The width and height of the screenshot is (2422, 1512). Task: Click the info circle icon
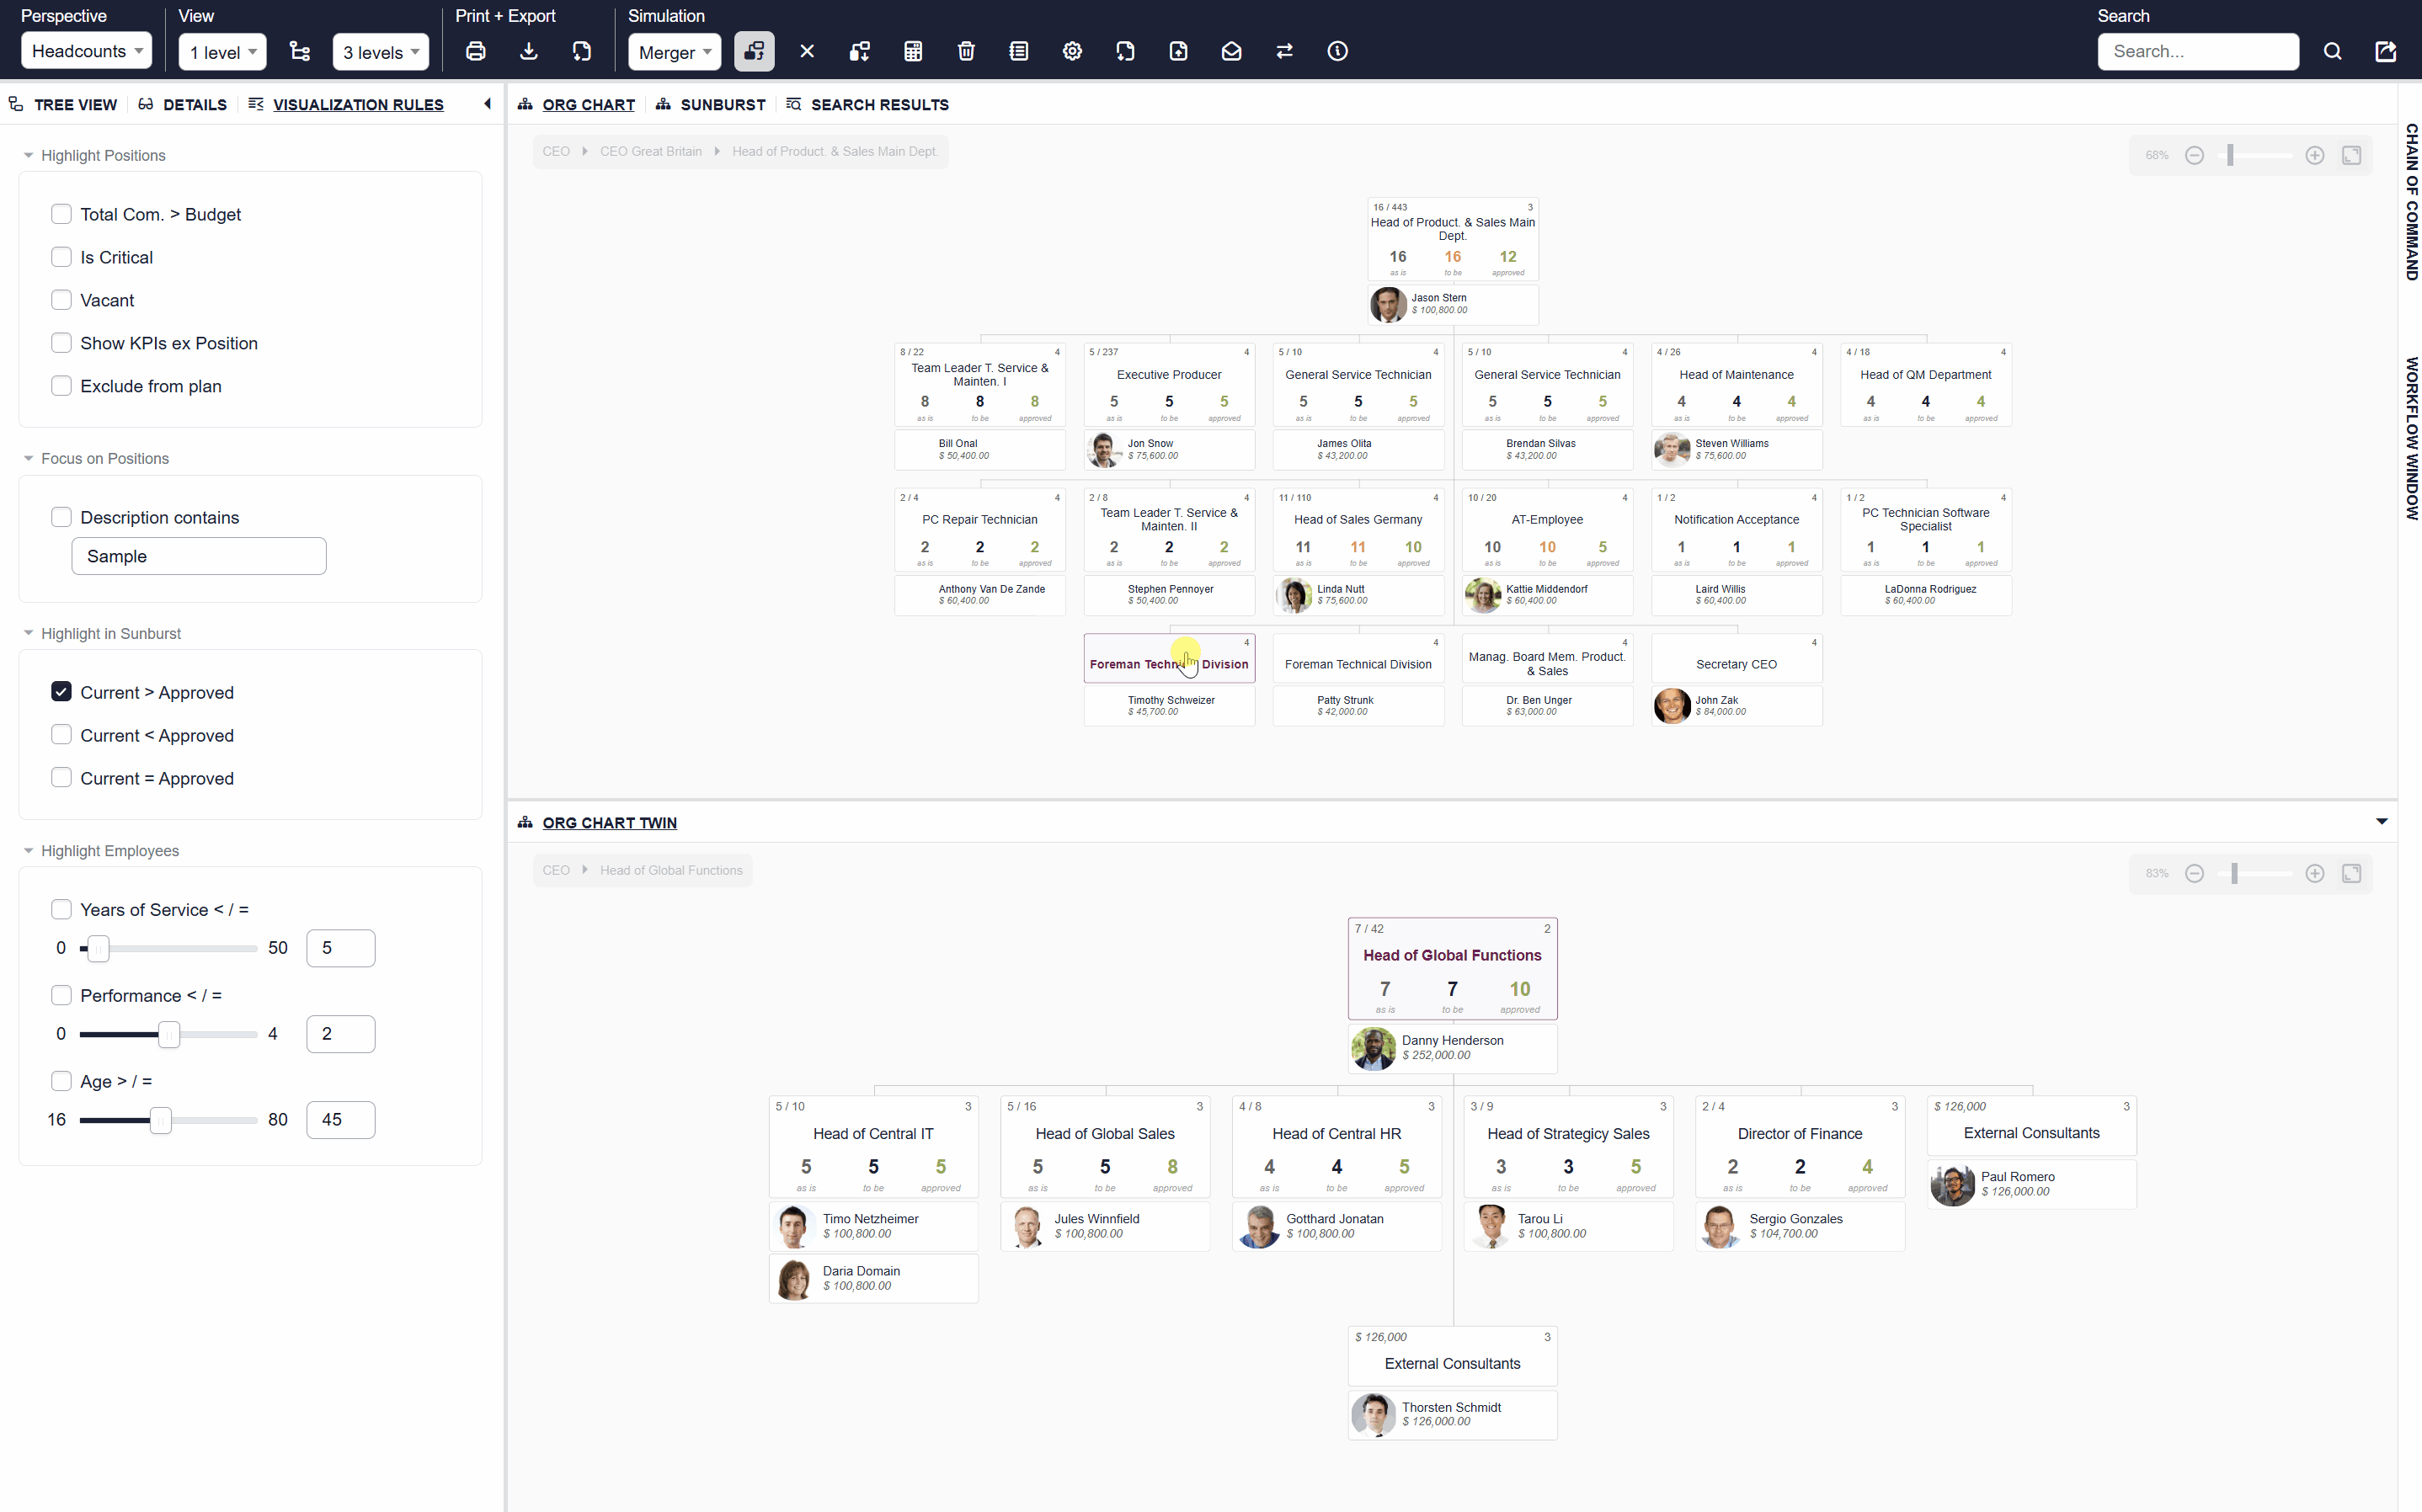tap(1337, 52)
